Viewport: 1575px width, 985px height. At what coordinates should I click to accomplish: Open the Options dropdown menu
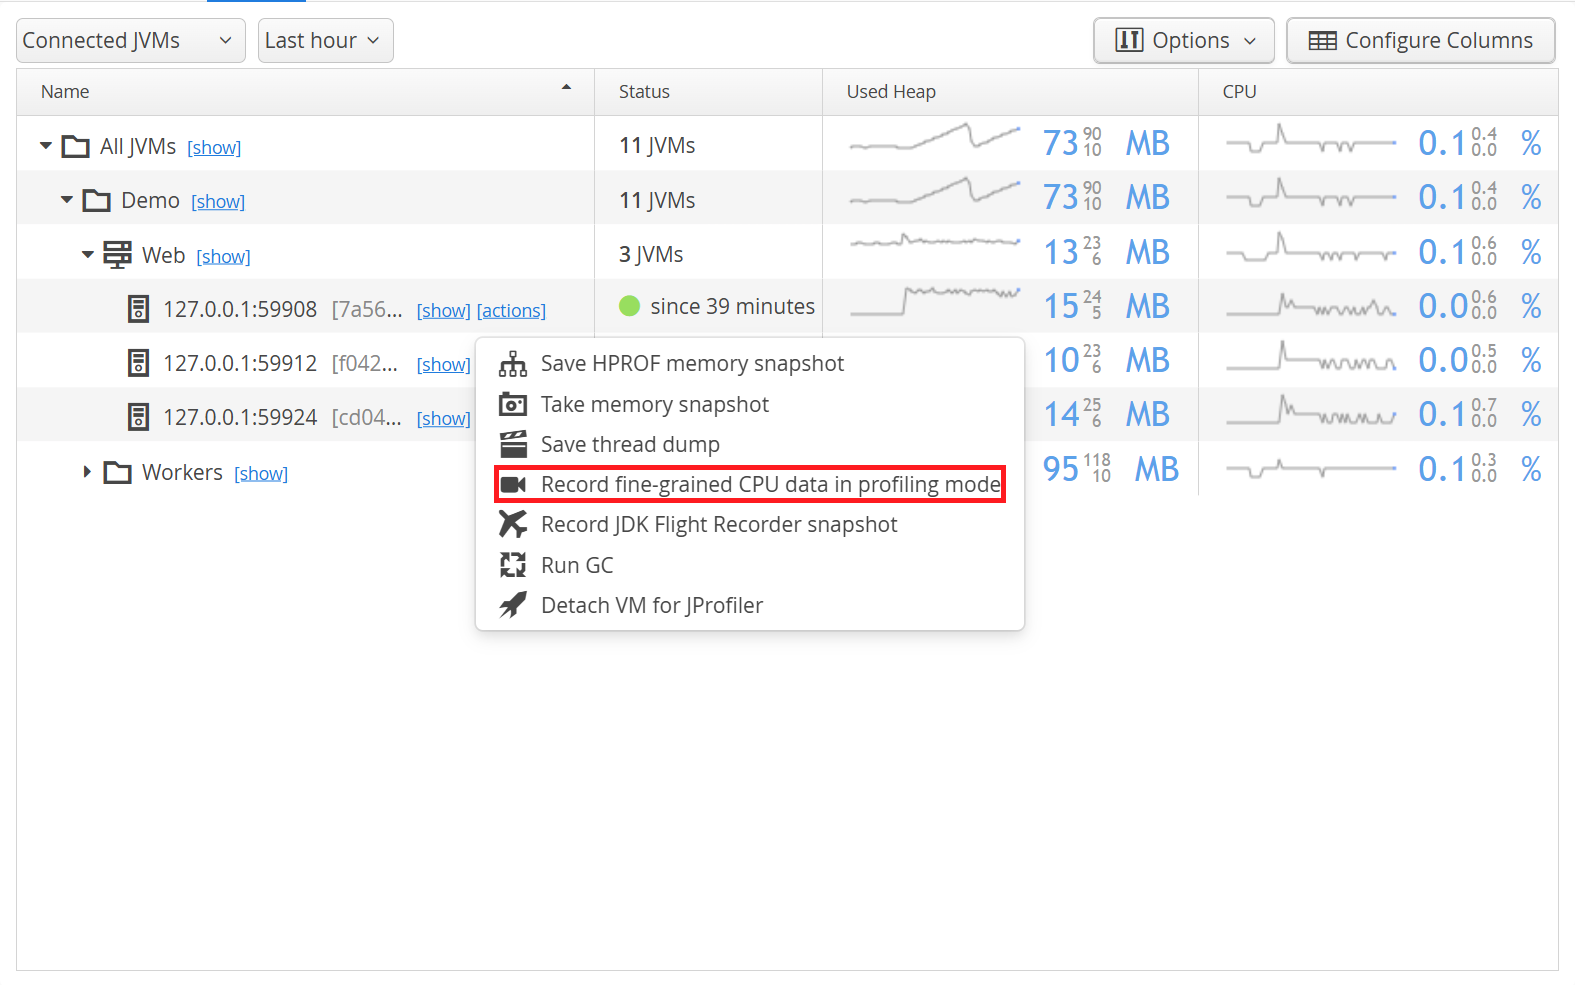pyautogui.click(x=1184, y=41)
